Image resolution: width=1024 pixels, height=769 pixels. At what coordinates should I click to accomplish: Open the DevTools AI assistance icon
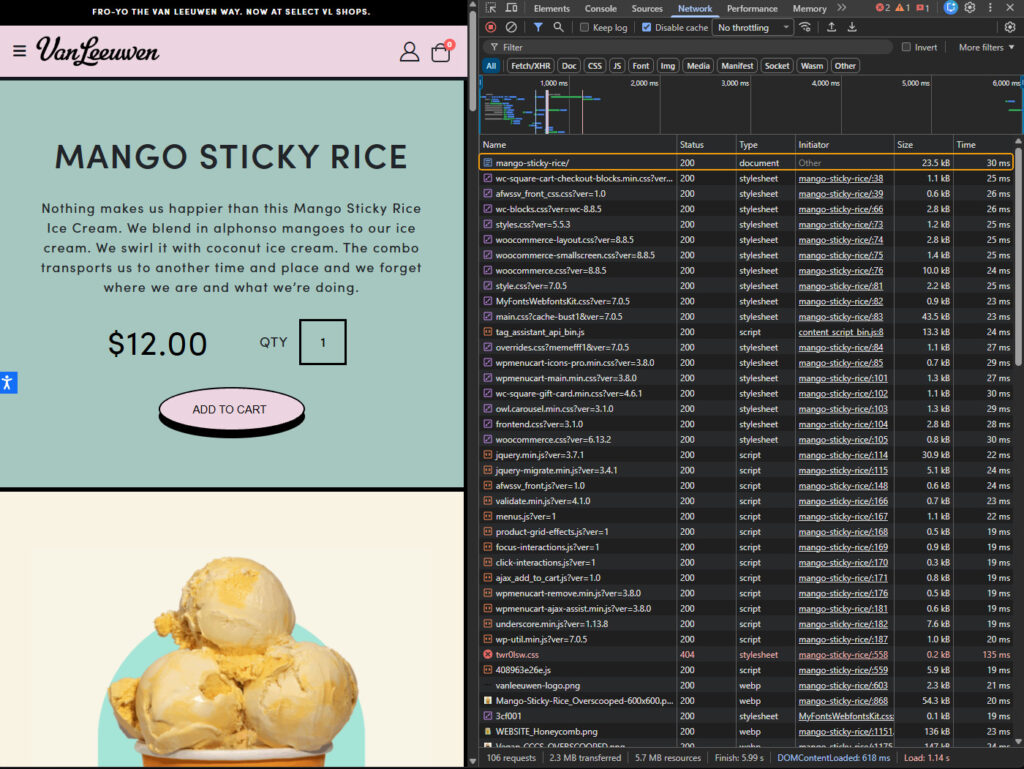click(x=951, y=8)
